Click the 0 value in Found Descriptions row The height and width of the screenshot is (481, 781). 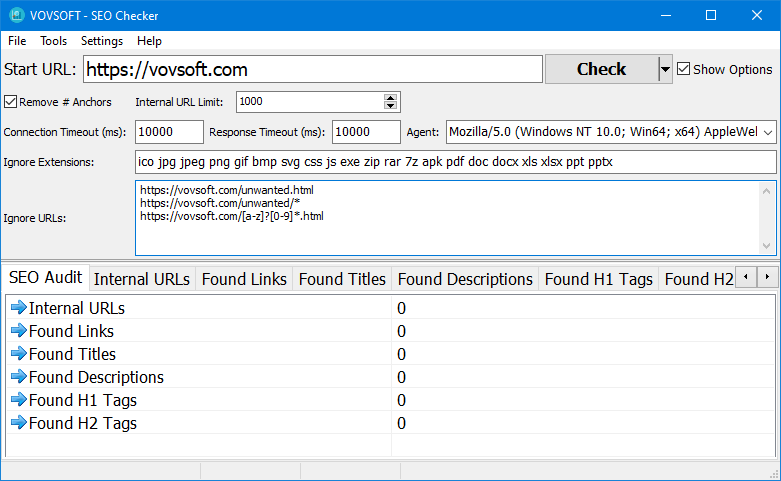click(401, 377)
